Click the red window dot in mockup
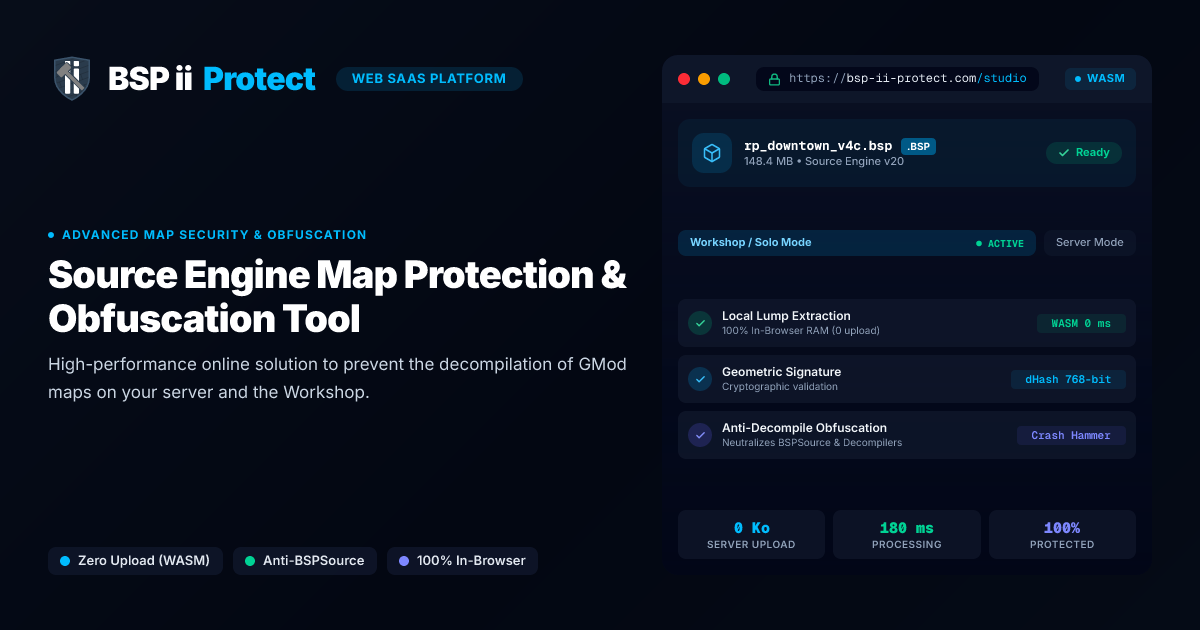1200x630 pixels. coord(684,79)
